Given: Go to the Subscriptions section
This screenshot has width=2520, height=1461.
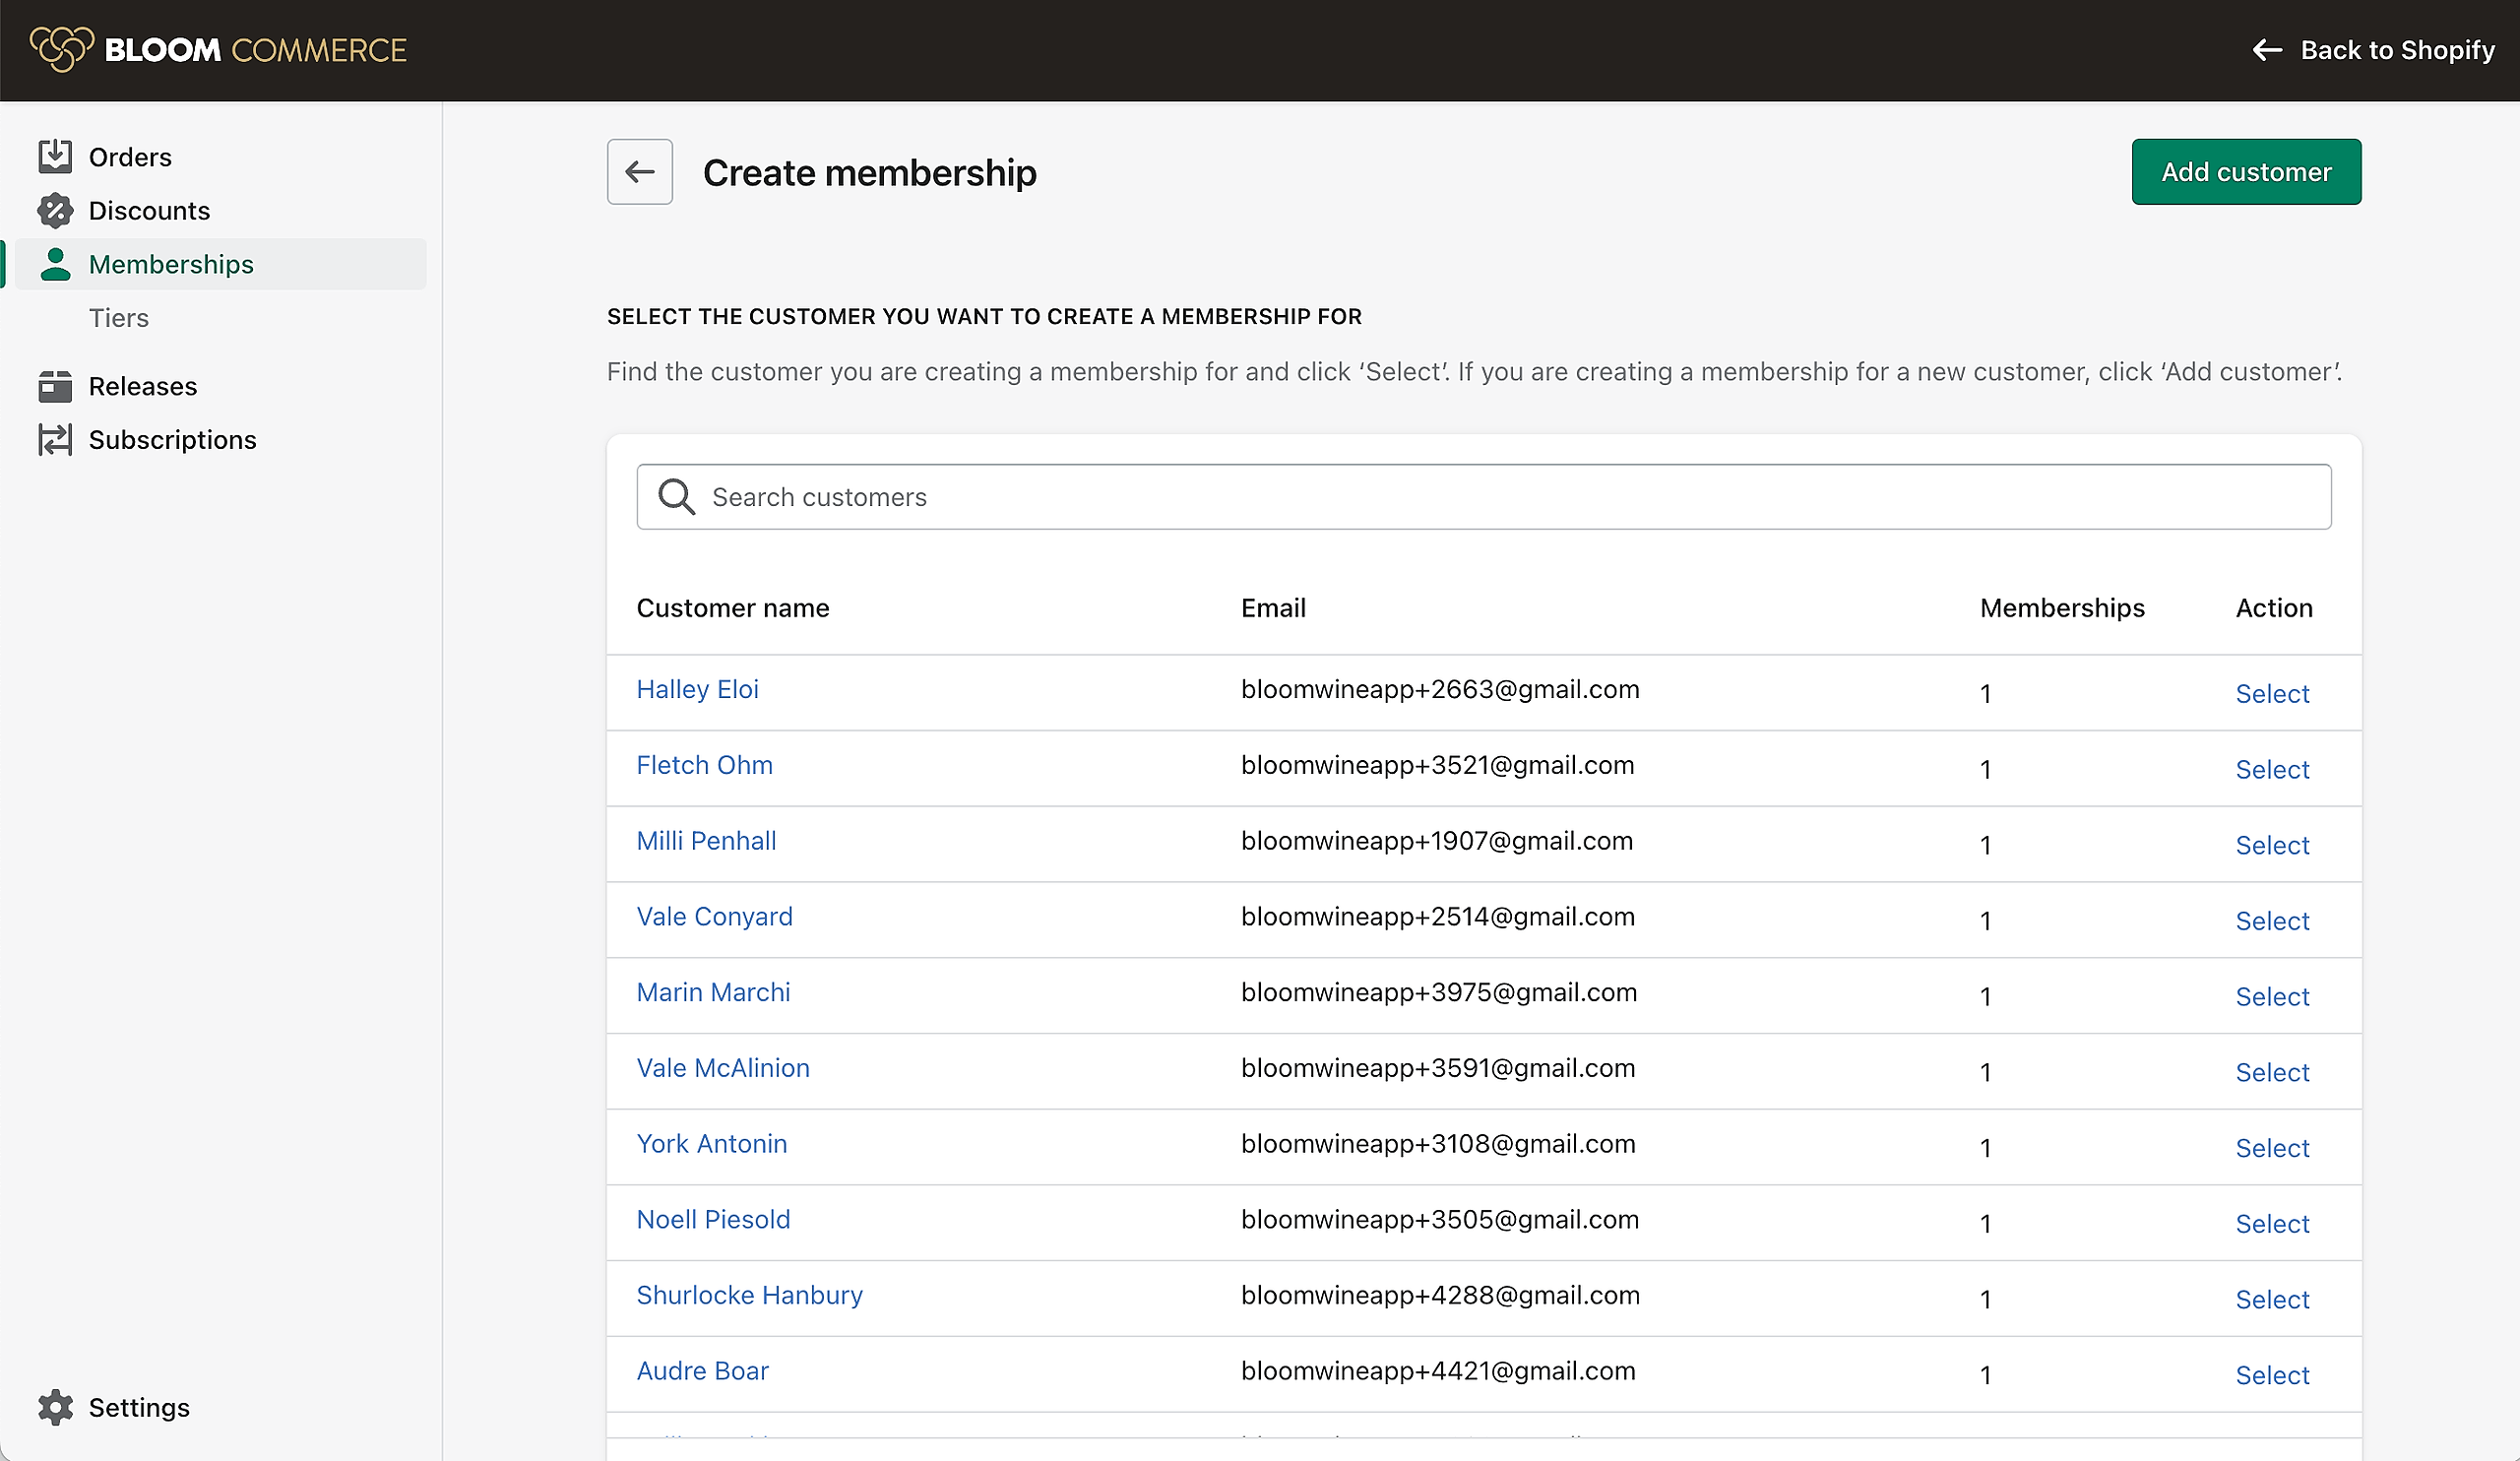Looking at the screenshot, I should pyautogui.click(x=172, y=440).
